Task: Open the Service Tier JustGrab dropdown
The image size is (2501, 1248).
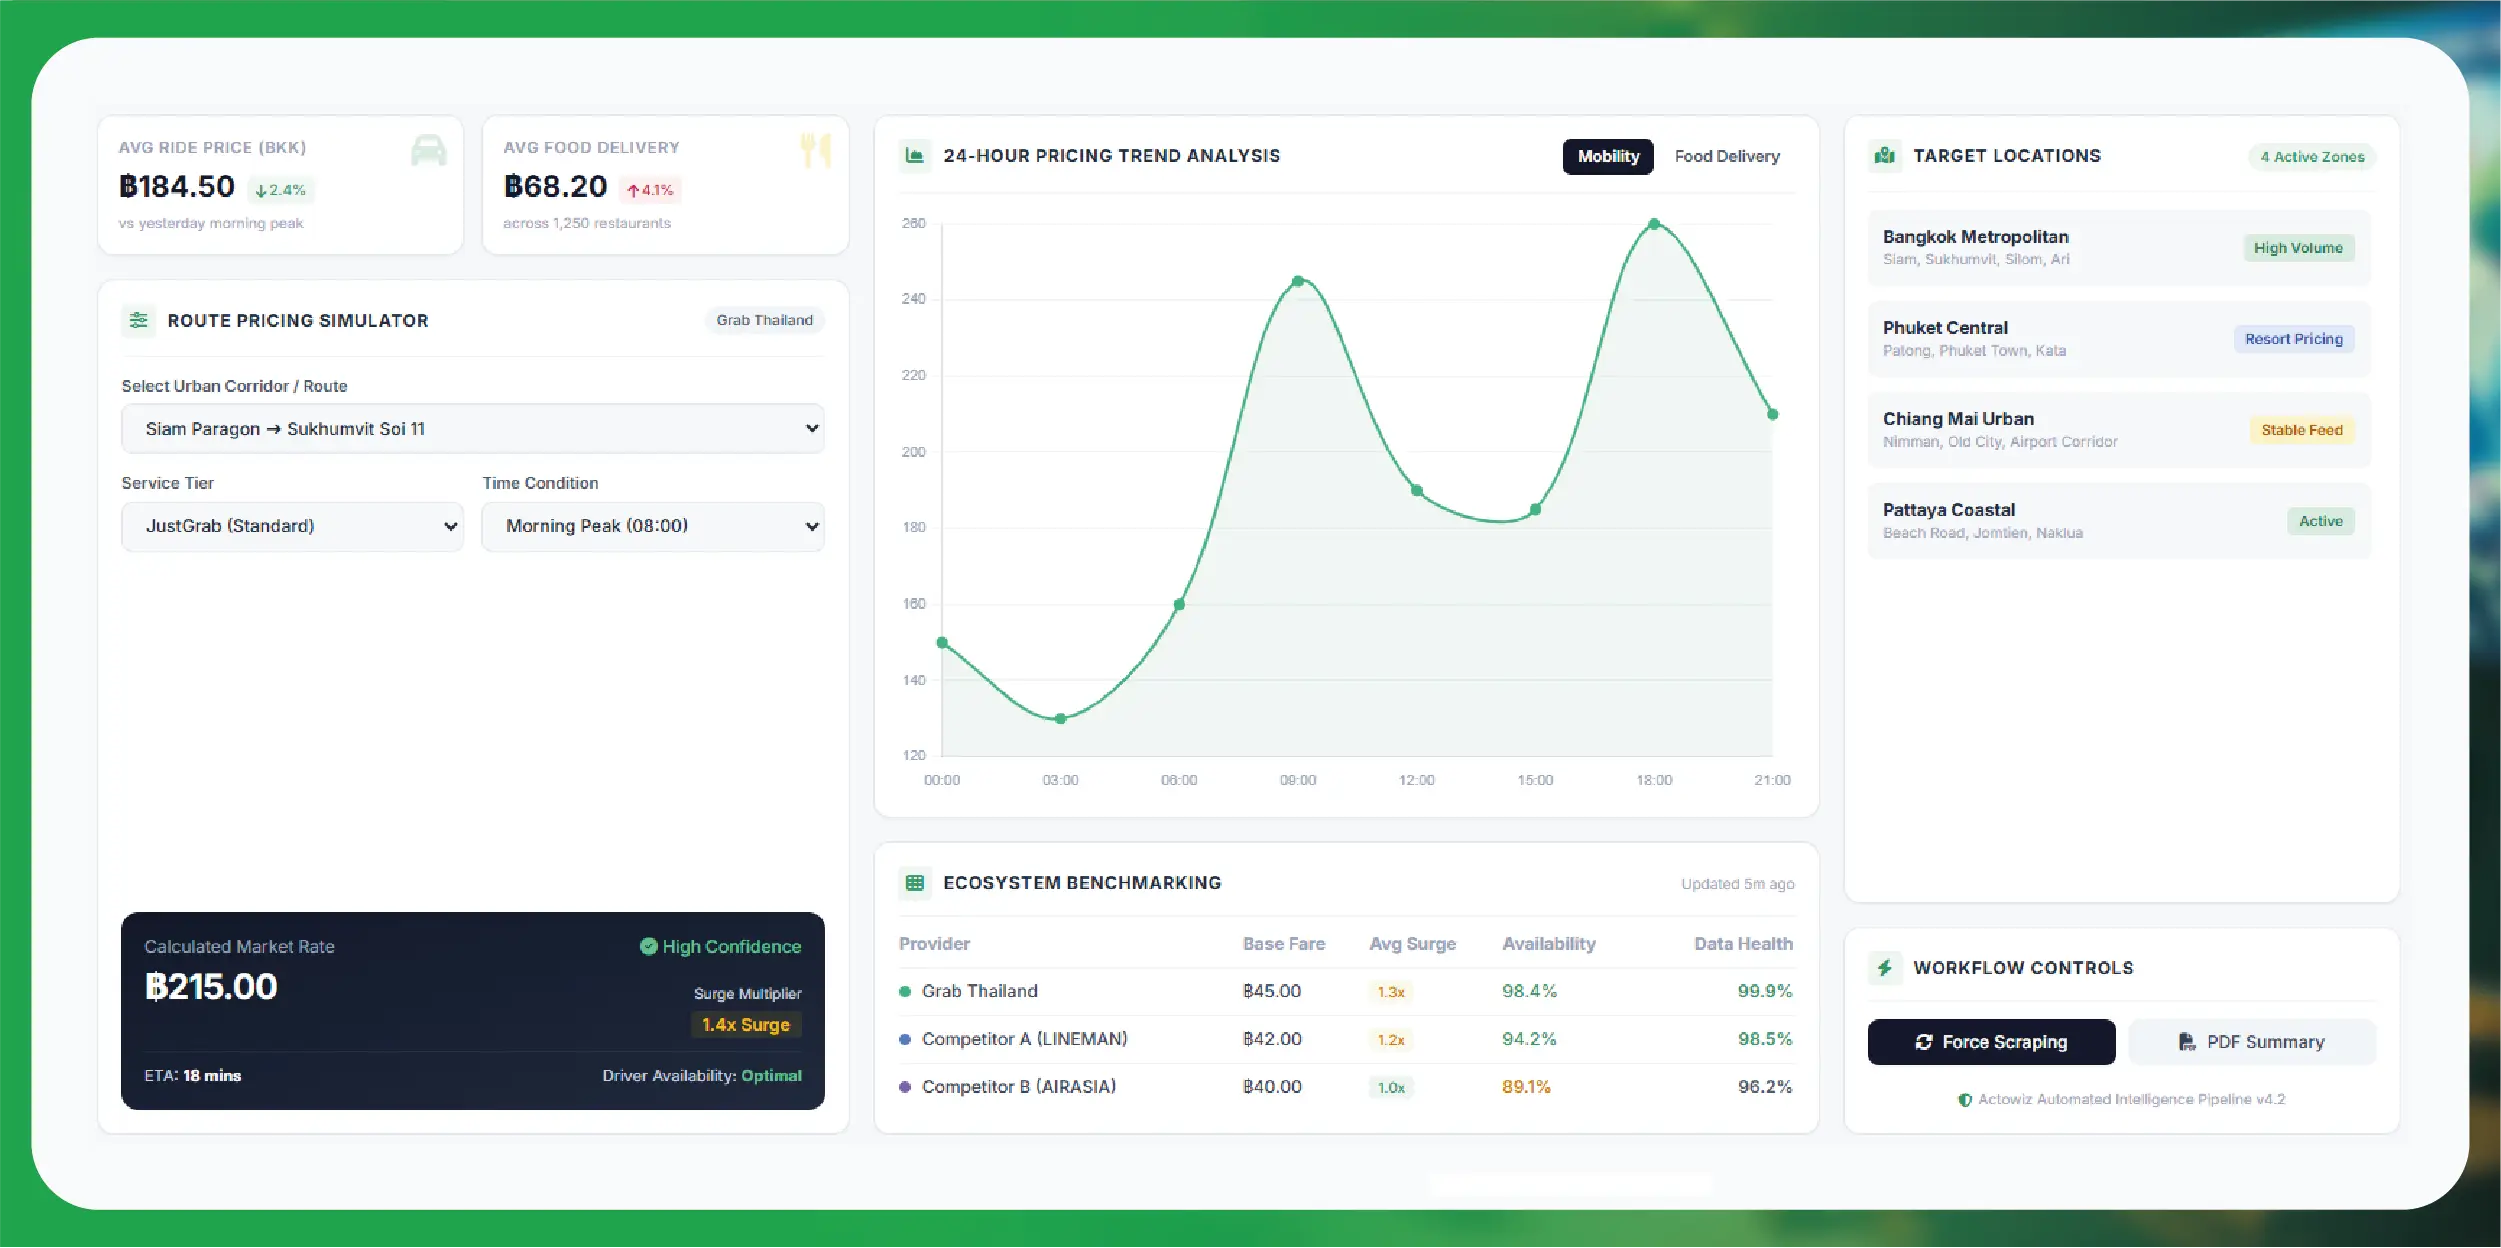Action: pyautogui.click(x=292, y=526)
